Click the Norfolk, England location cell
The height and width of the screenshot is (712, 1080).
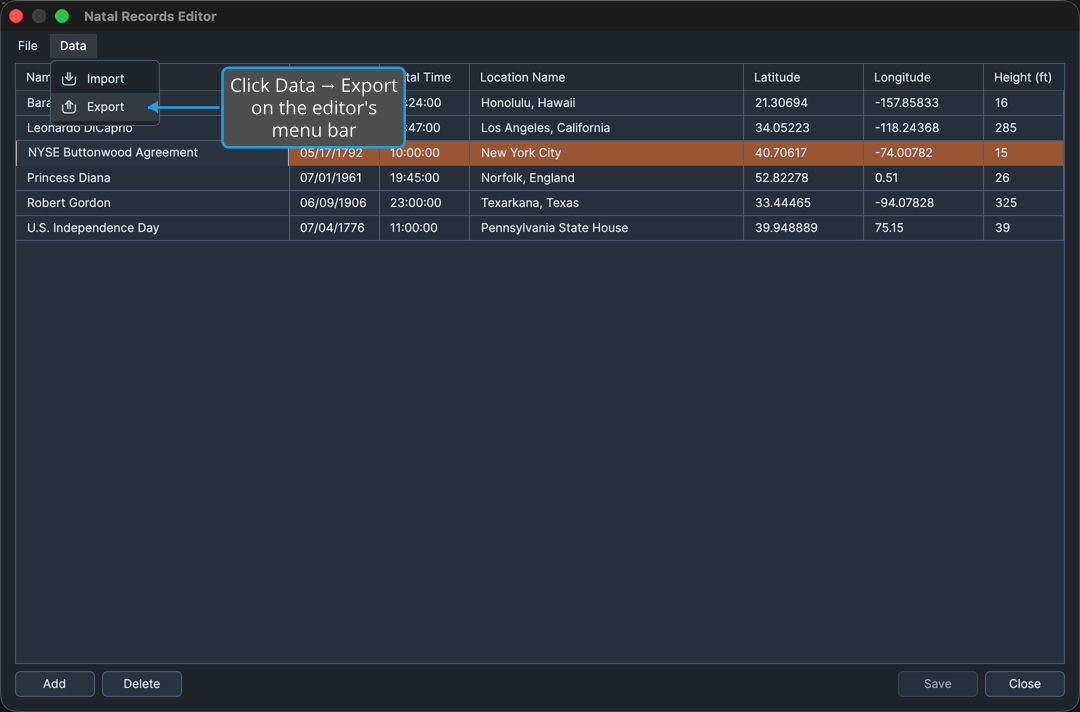pos(606,178)
